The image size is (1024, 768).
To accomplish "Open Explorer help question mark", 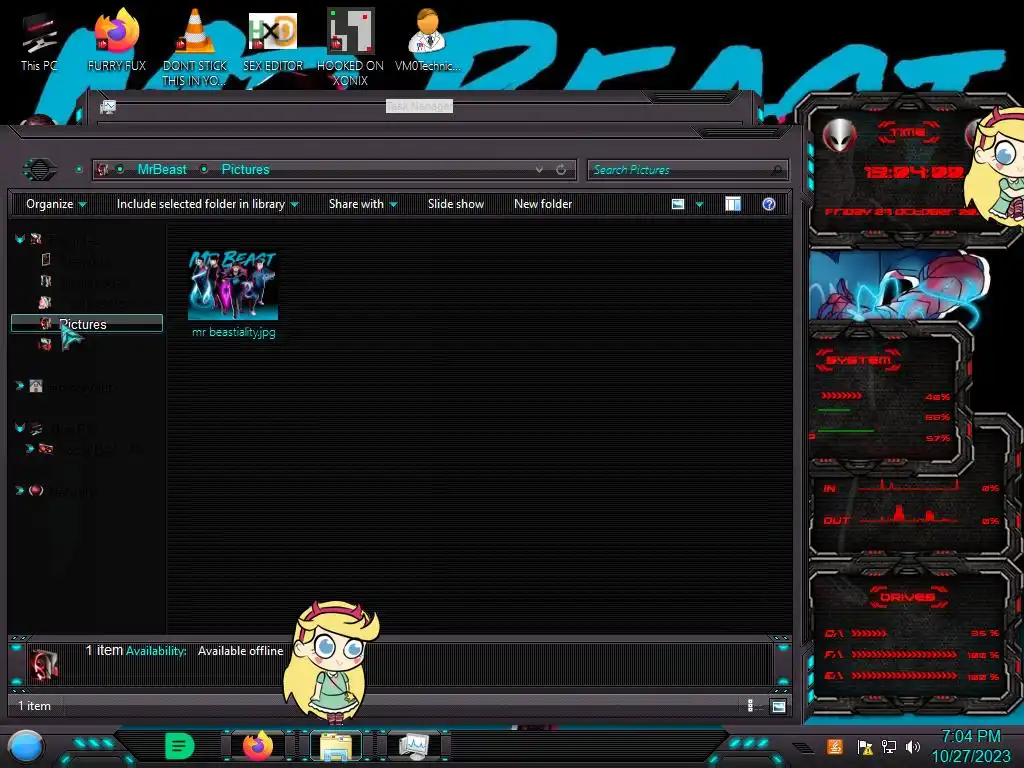I will (x=769, y=204).
